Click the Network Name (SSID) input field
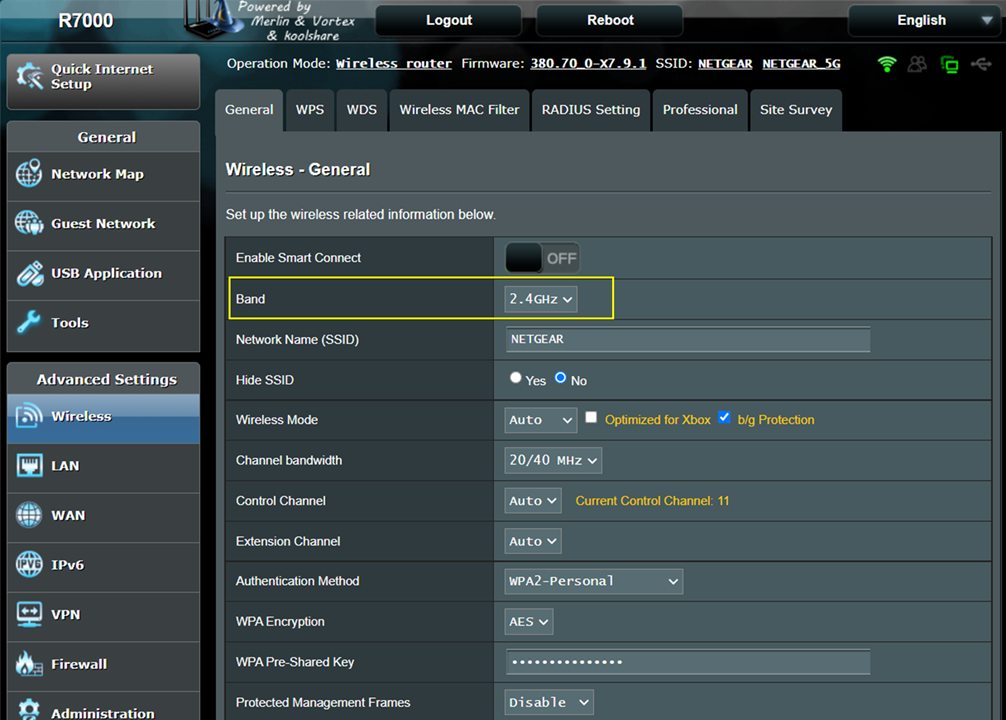1006x720 pixels. point(688,340)
